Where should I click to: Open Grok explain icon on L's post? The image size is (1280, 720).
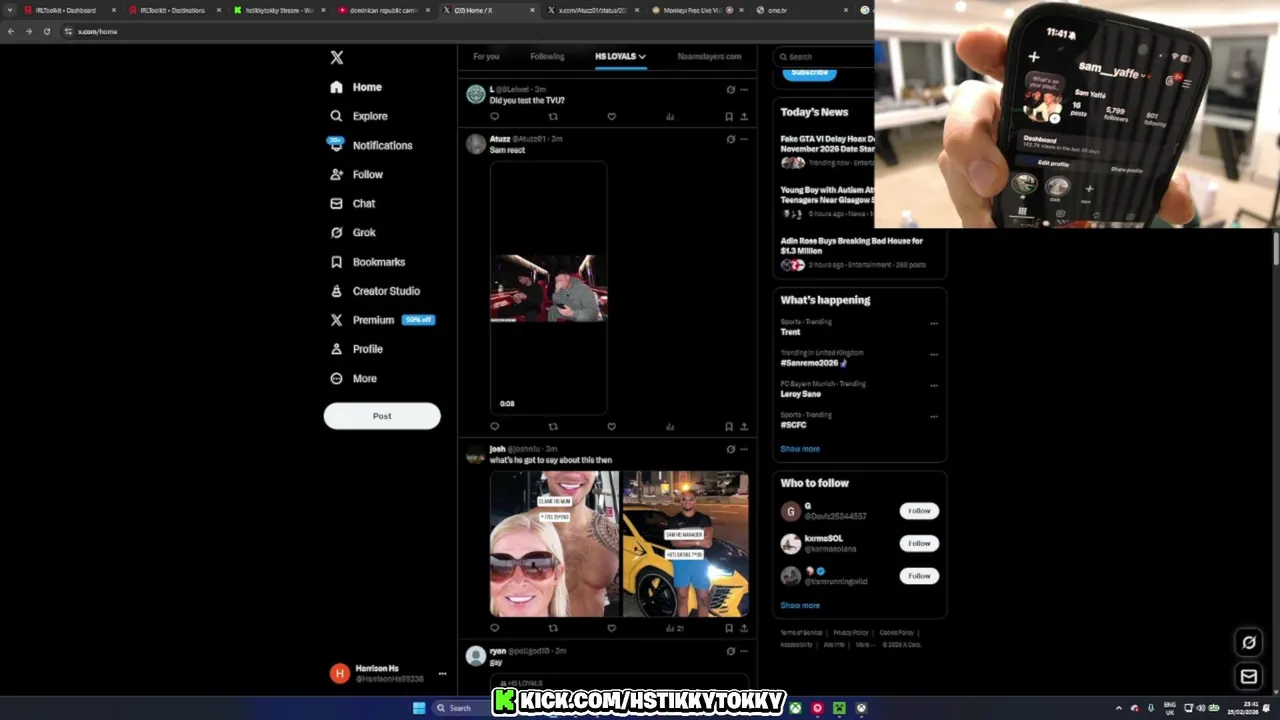pos(730,89)
